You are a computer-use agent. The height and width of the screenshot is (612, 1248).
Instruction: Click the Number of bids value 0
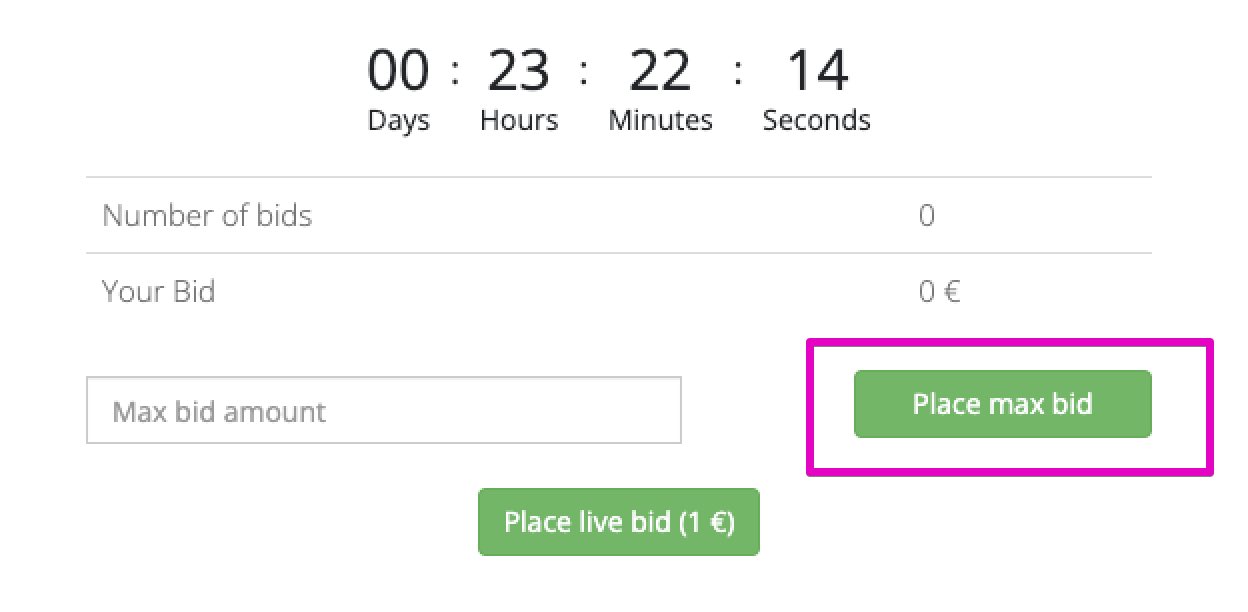(x=927, y=215)
